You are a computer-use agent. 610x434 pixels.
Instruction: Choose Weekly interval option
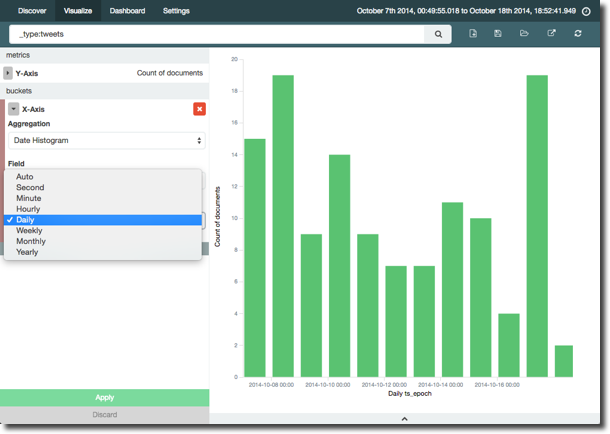click(30, 231)
